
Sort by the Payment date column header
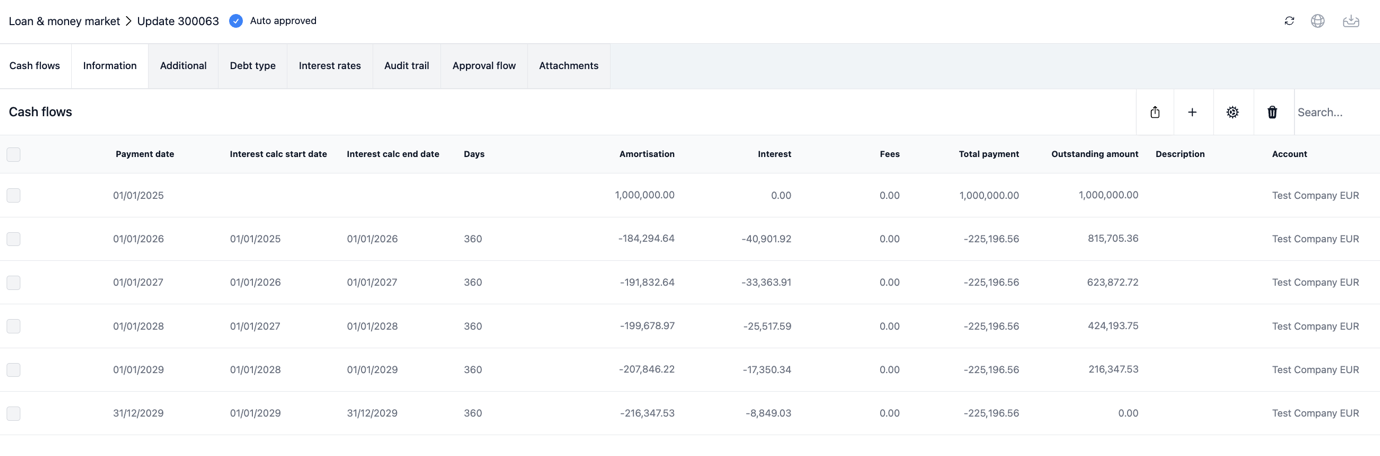pos(145,154)
